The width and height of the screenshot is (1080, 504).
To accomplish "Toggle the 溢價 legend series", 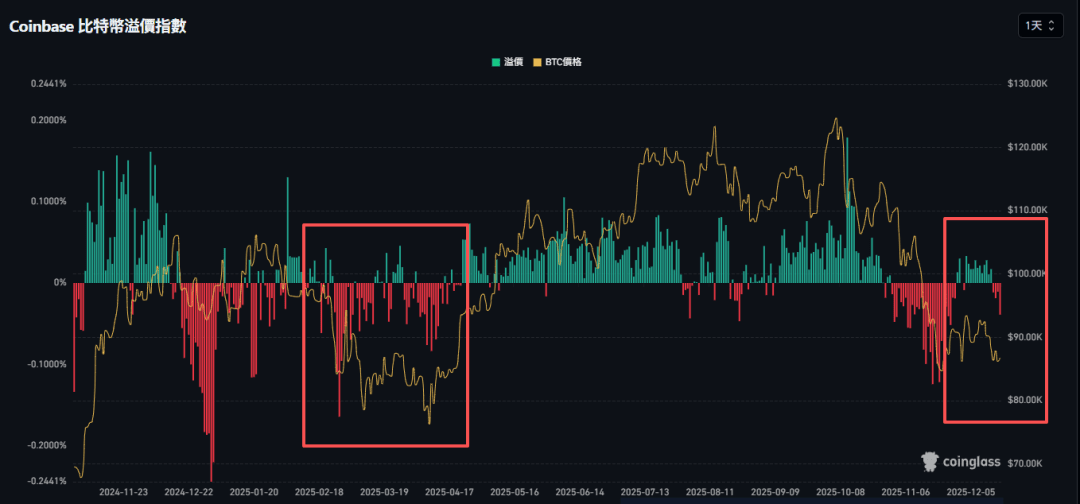I will click(x=506, y=62).
